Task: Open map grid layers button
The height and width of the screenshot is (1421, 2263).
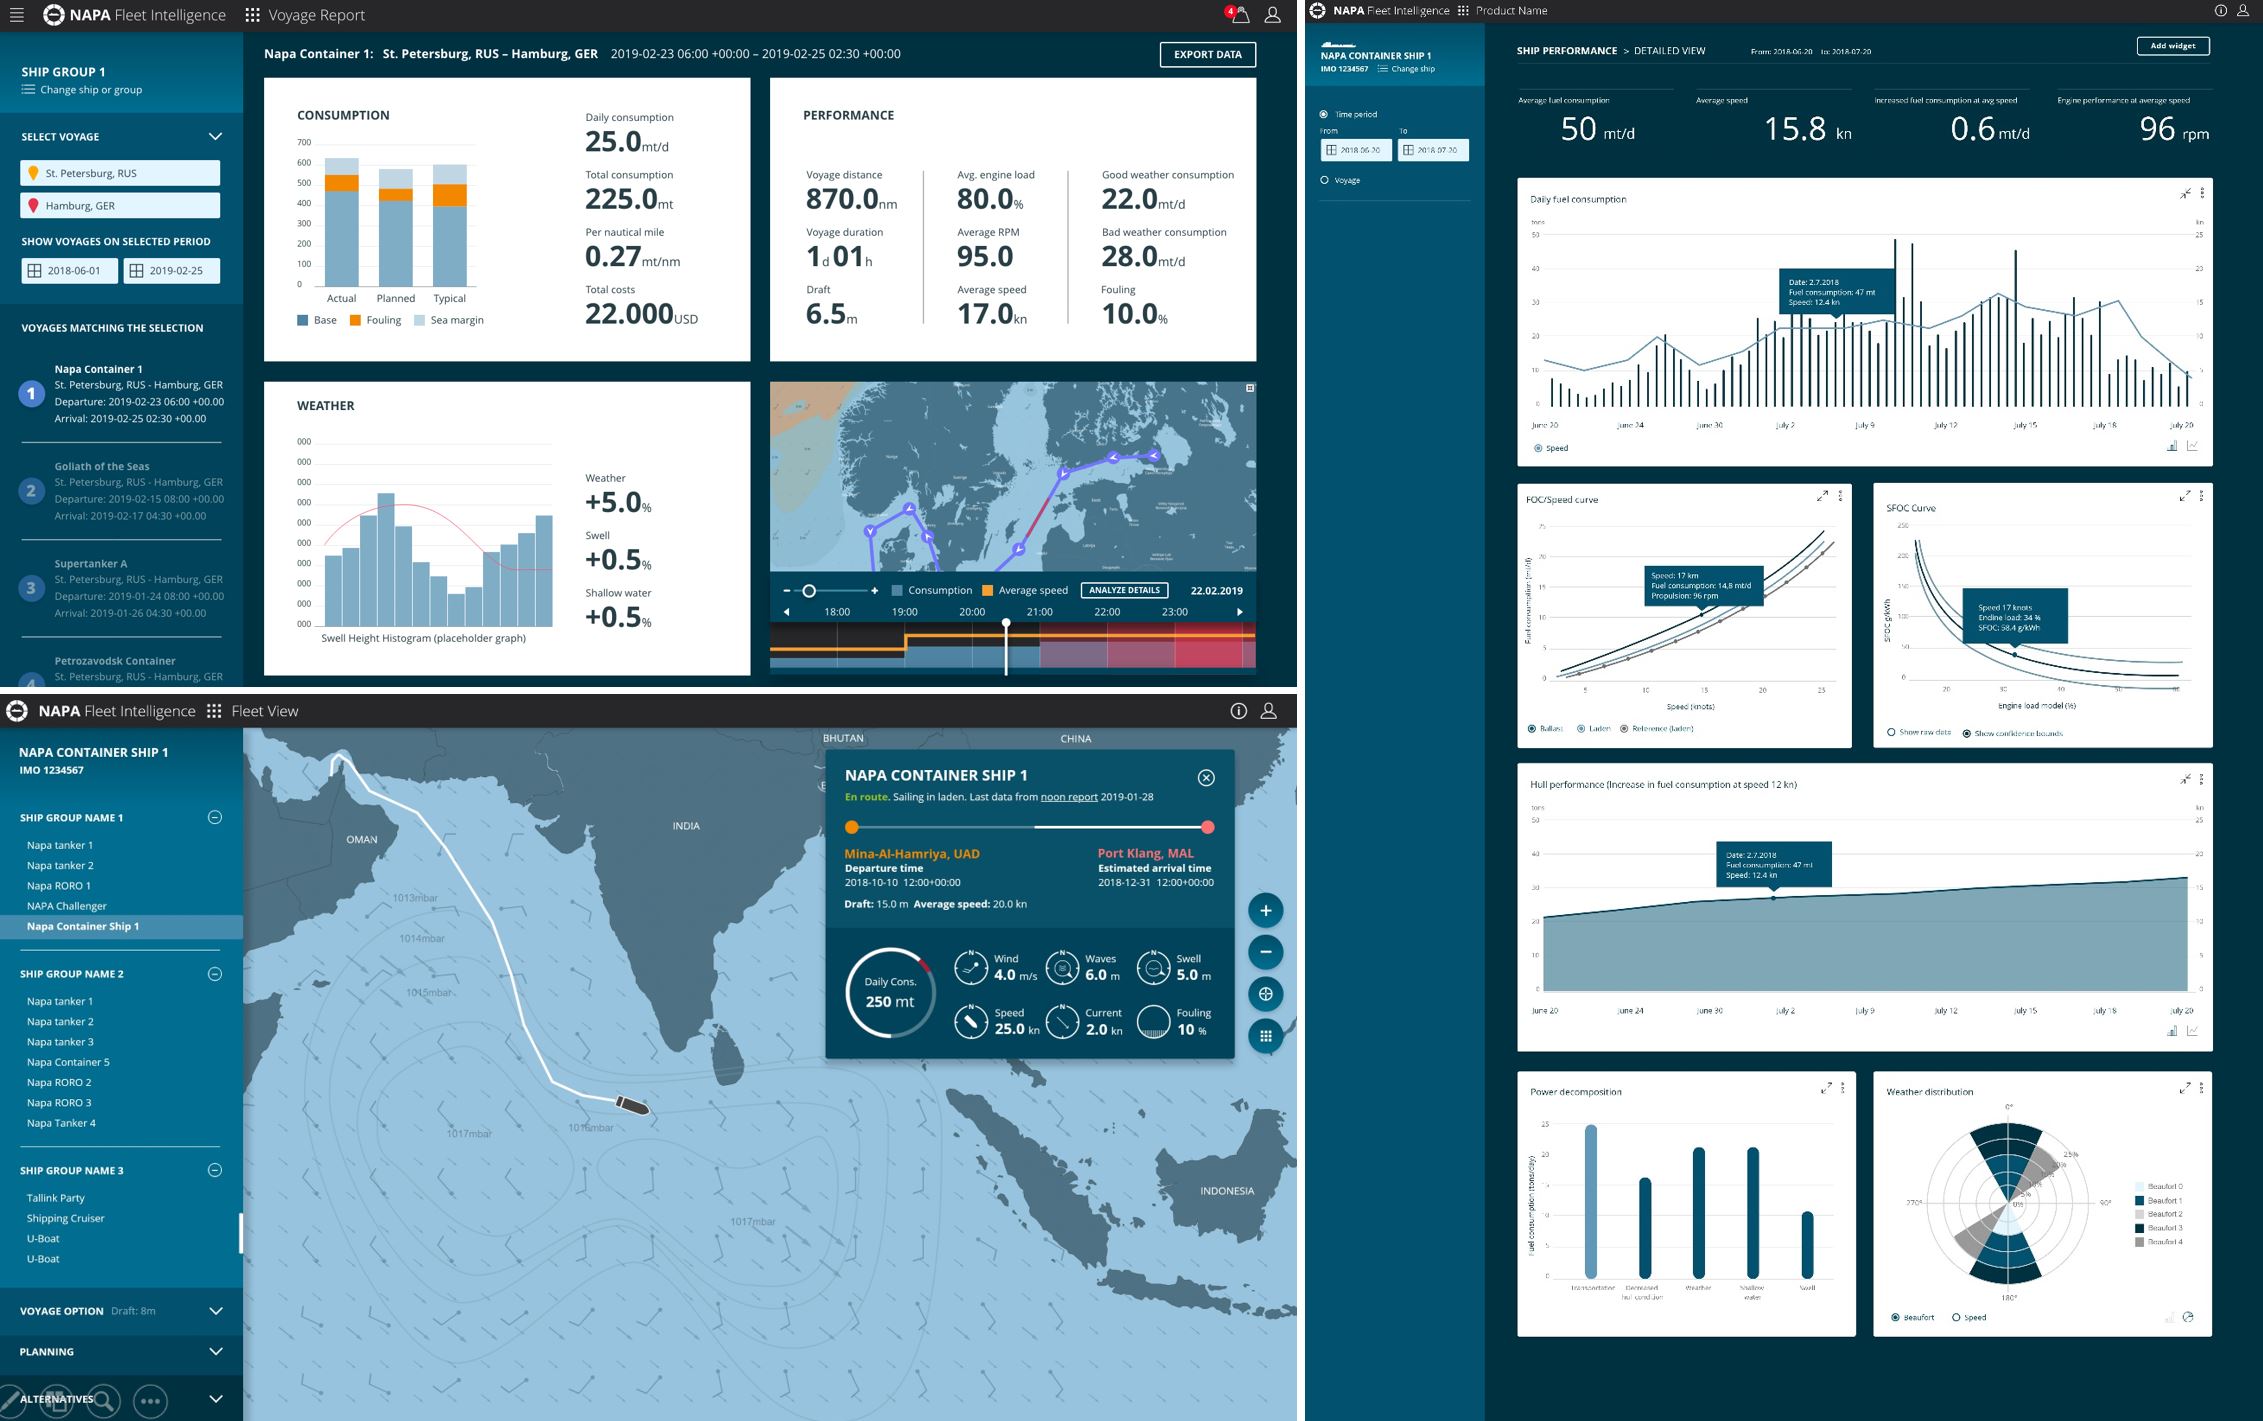Action: pyautogui.click(x=1265, y=1036)
